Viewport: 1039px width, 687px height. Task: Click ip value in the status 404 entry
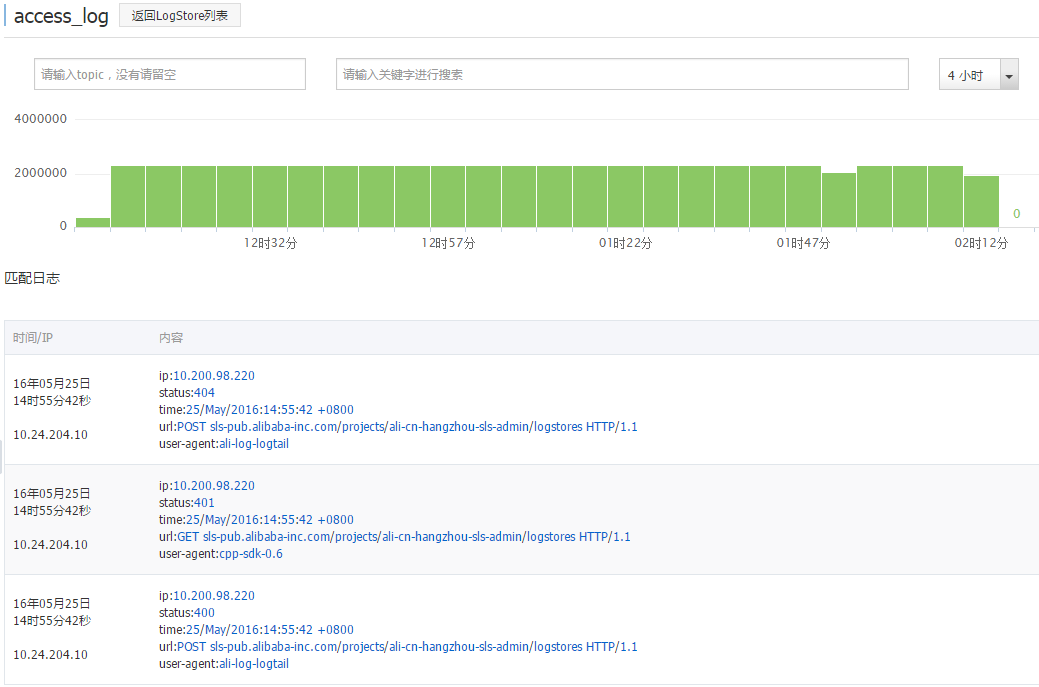click(214, 376)
